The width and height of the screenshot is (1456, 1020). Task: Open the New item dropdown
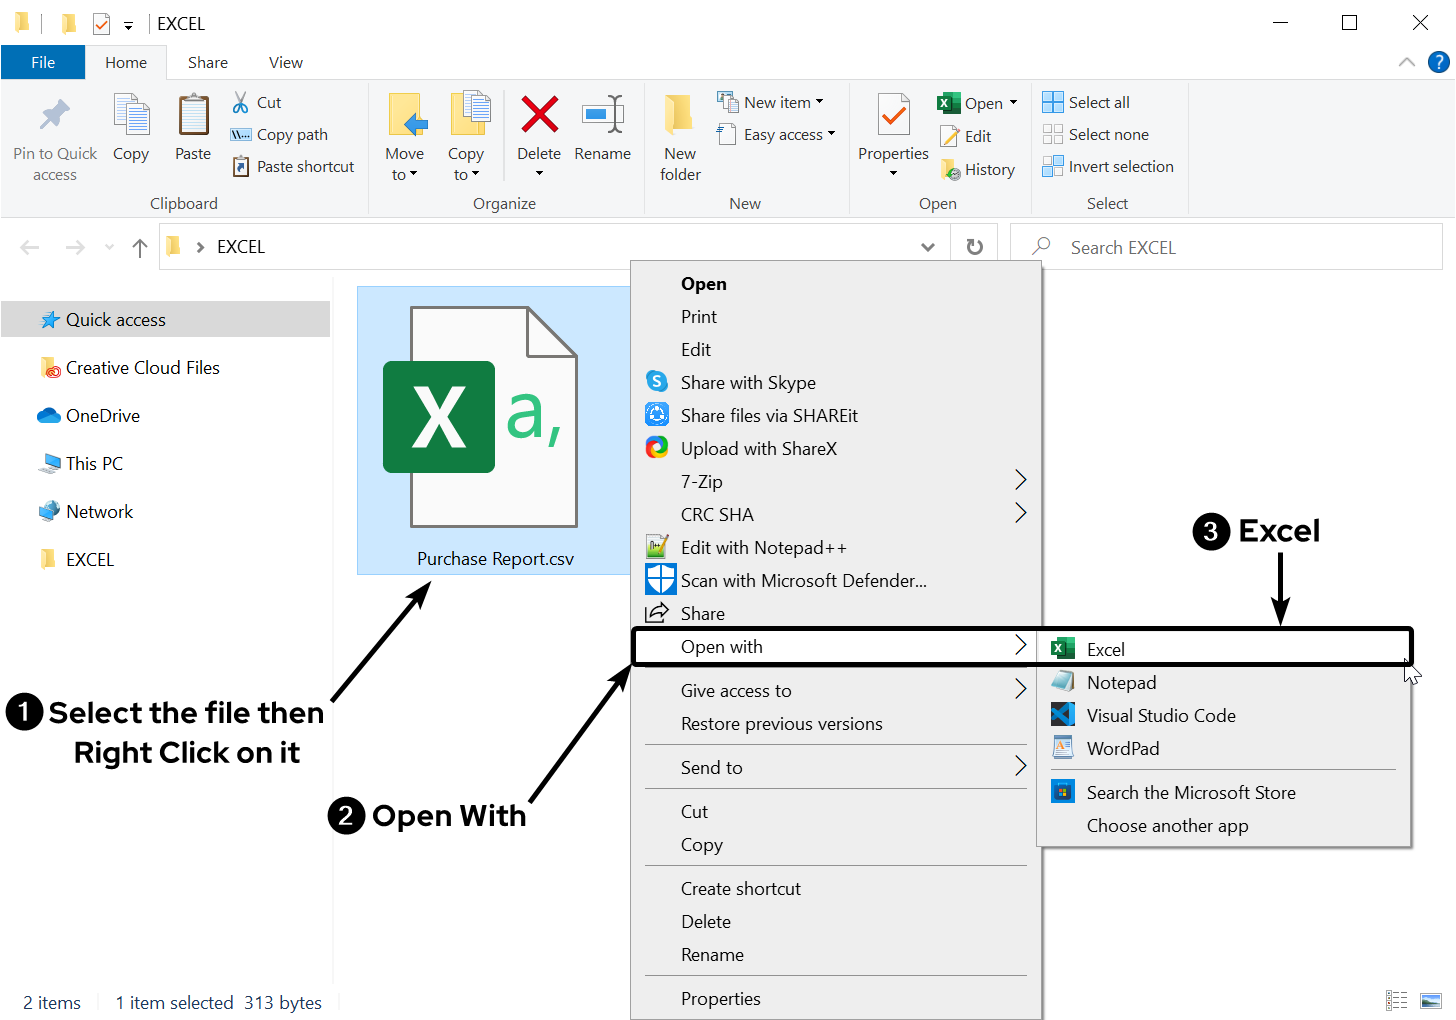[x=783, y=102]
